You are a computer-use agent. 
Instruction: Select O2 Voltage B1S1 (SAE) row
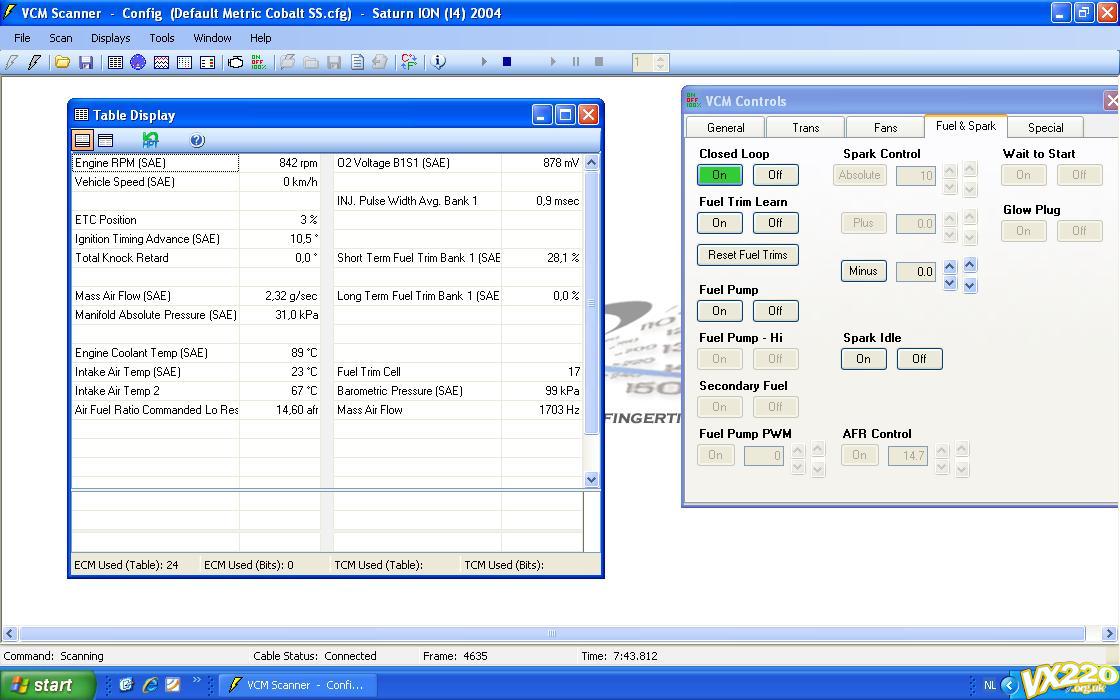pyautogui.click(x=458, y=163)
